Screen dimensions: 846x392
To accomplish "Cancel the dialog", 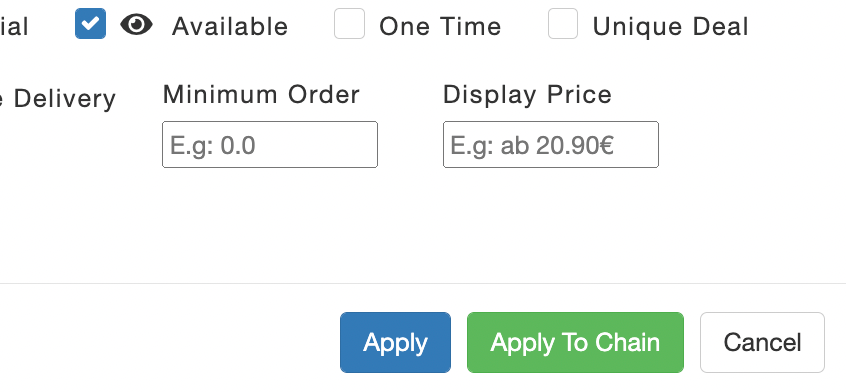I will click(x=762, y=342).
